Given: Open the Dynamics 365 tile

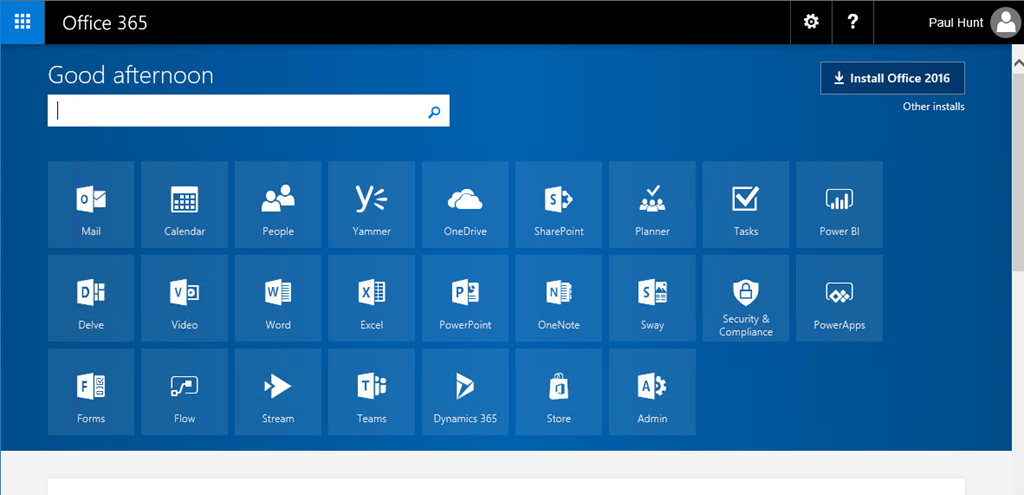Looking at the screenshot, I should click(x=465, y=391).
